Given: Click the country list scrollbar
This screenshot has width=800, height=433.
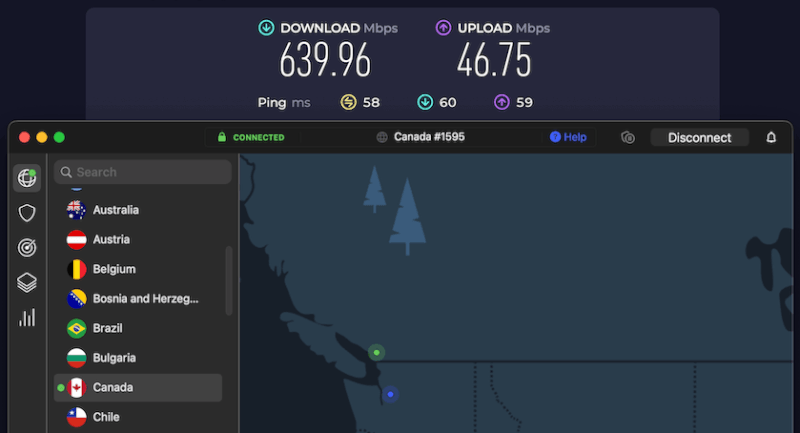Looking at the screenshot, I should point(229,281).
